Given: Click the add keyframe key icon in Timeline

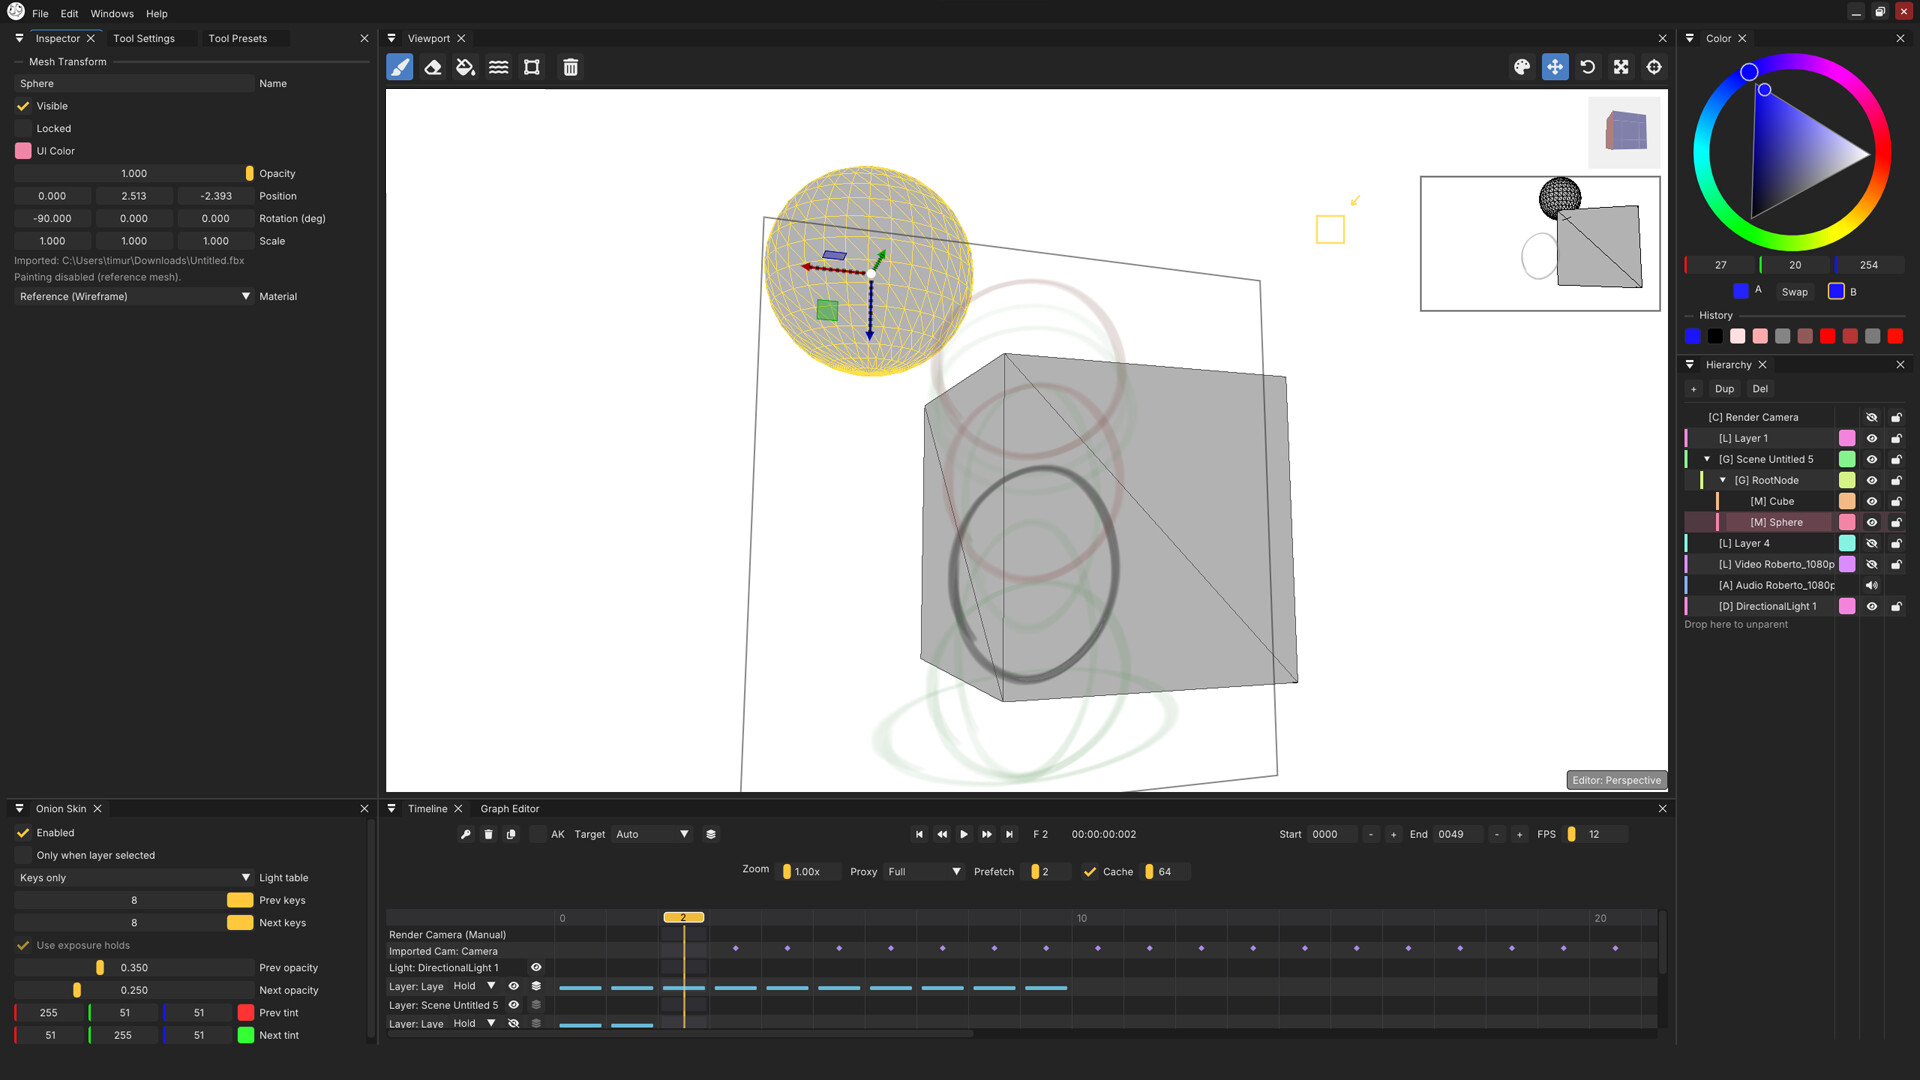Looking at the screenshot, I should click(465, 833).
